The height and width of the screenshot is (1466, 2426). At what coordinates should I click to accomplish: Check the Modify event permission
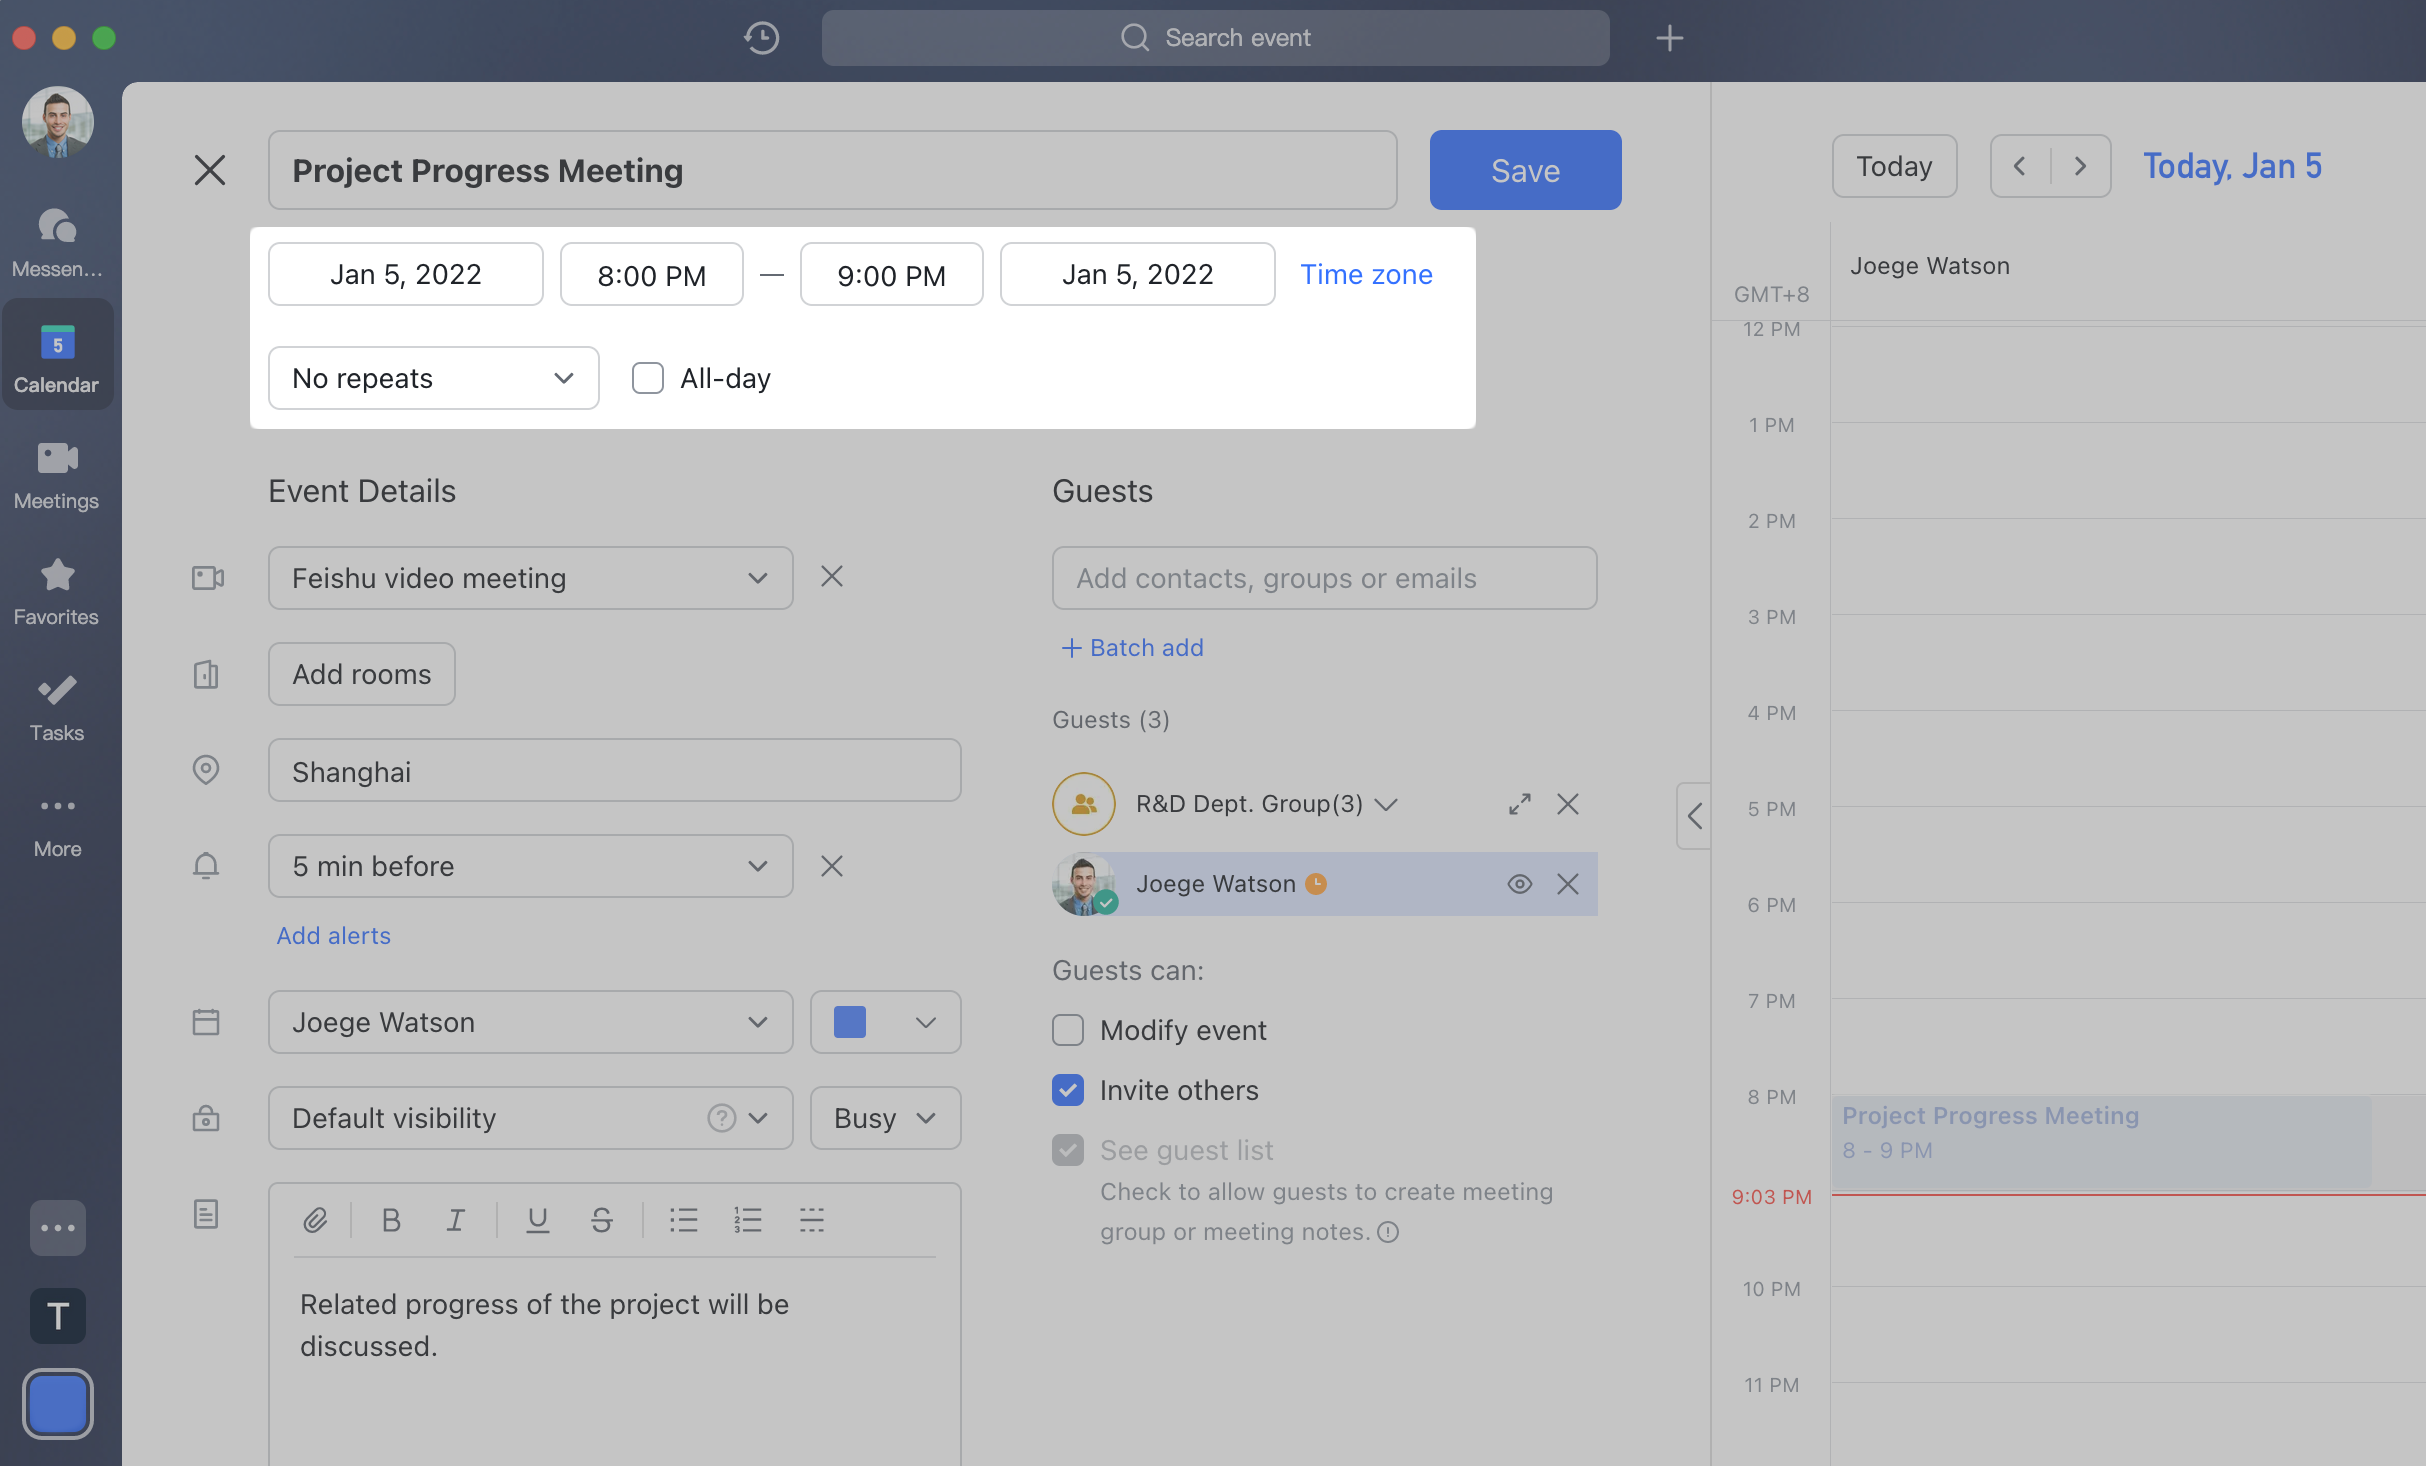(x=1068, y=1030)
